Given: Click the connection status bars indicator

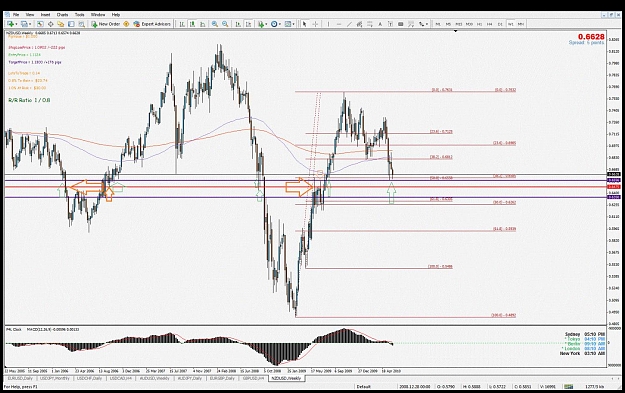Looking at the screenshot, I should coord(568,387).
